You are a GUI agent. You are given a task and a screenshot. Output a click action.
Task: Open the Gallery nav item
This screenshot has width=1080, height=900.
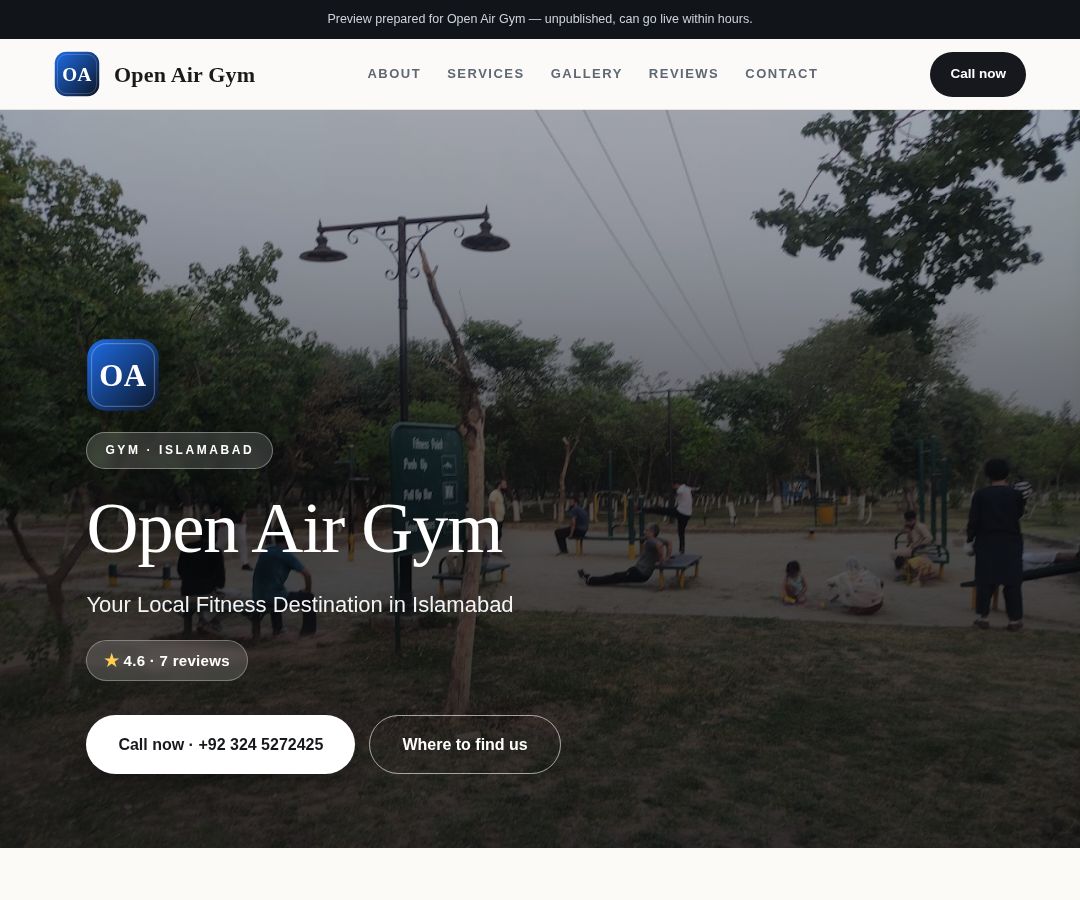click(586, 74)
